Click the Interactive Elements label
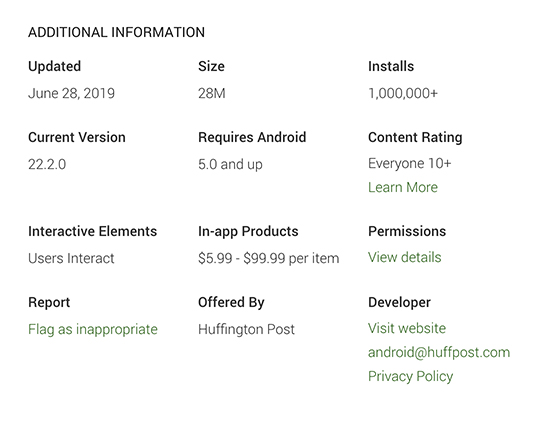Viewport: 533px width, 428px height. 92,231
